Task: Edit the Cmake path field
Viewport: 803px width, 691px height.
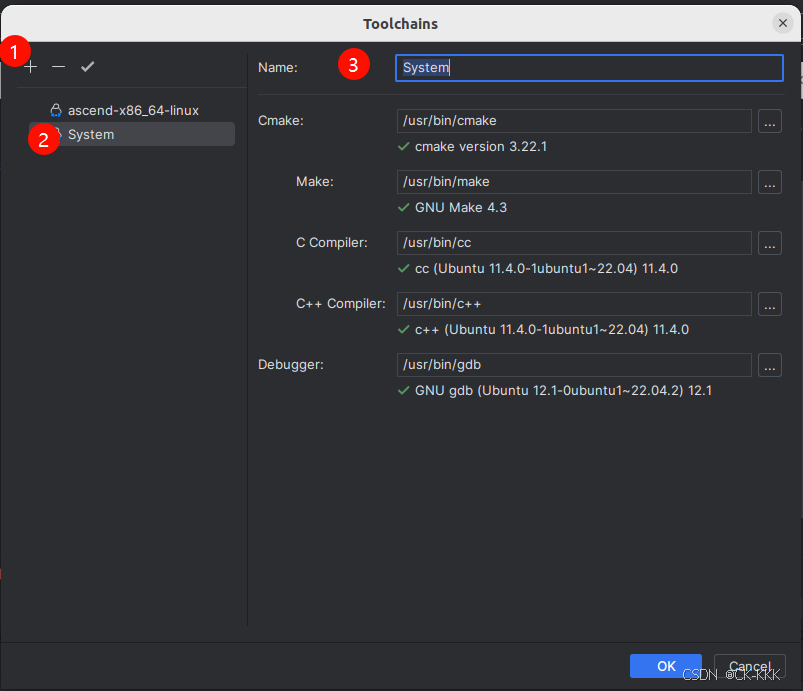Action: point(574,121)
